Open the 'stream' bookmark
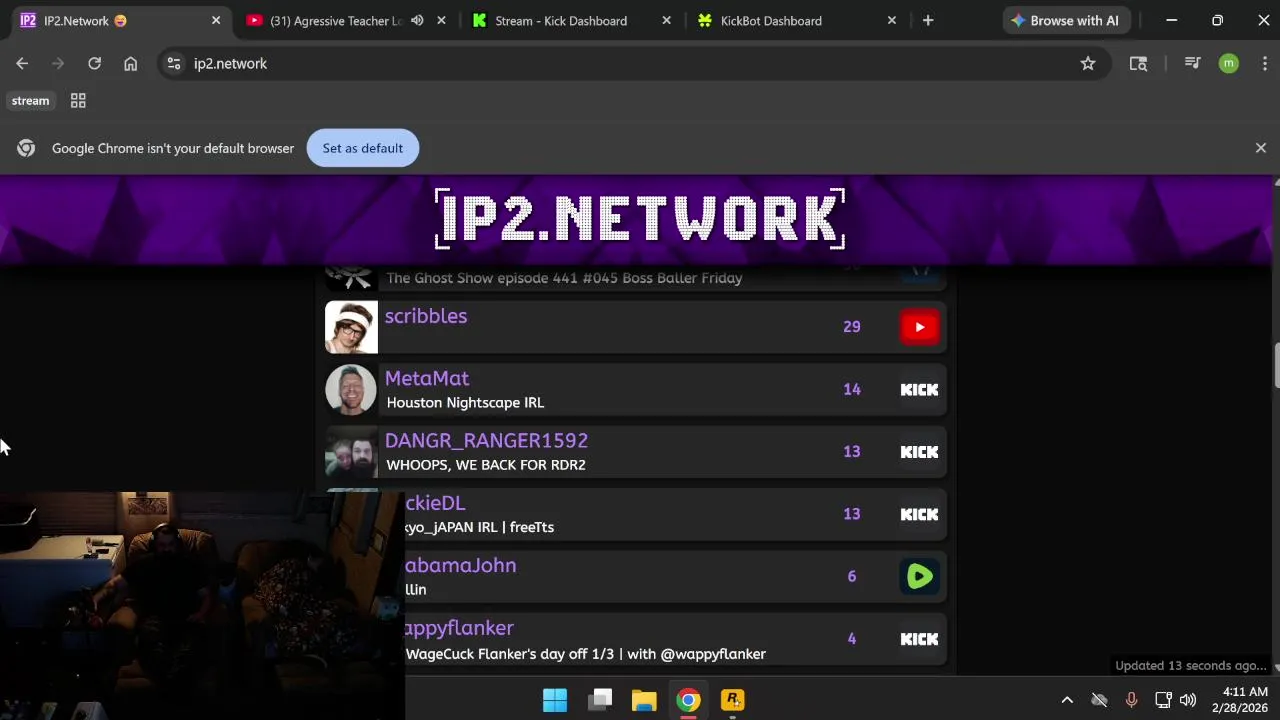 pos(30,101)
